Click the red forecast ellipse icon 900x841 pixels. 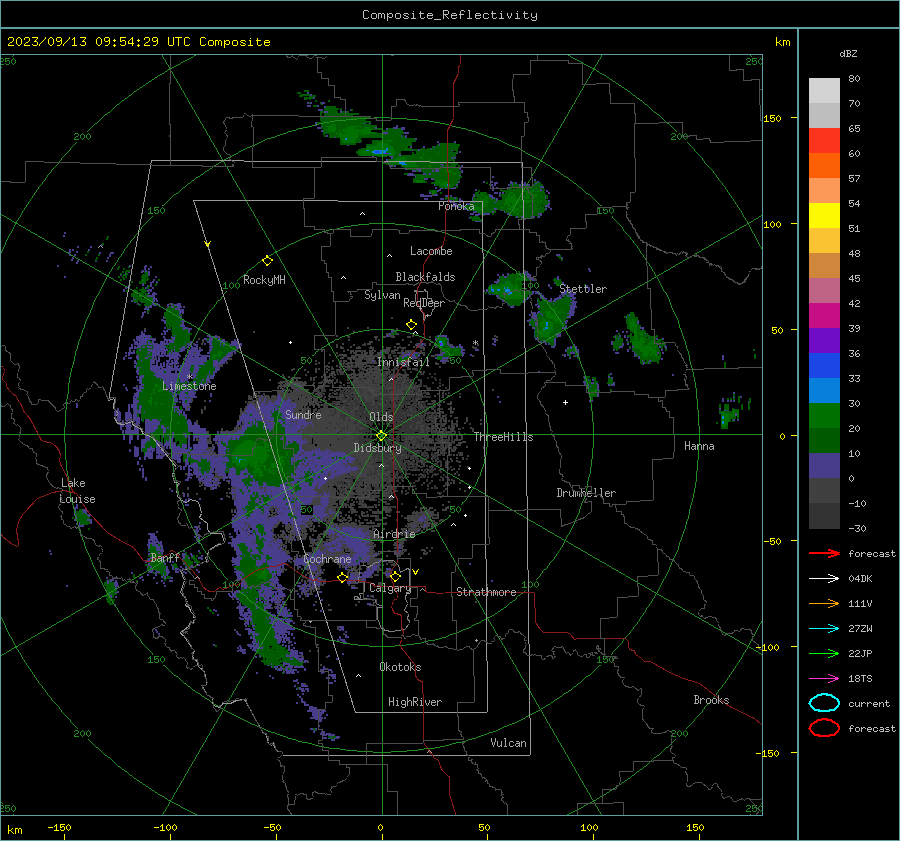tap(824, 728)
